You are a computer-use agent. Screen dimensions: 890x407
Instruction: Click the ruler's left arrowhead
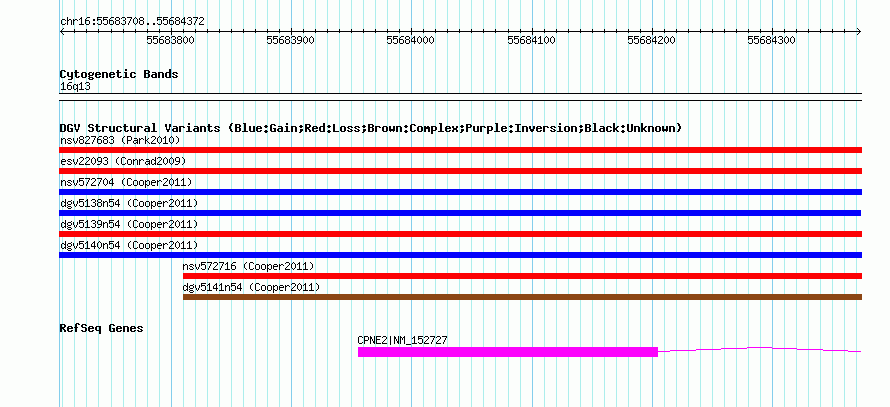[x=62, y=32]
